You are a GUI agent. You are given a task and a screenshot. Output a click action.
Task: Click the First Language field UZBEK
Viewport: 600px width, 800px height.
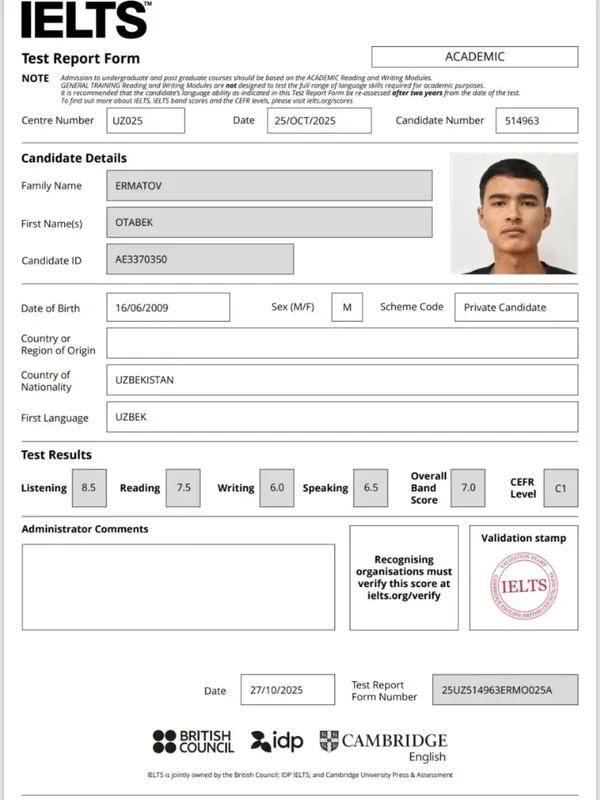click(342, 417)
